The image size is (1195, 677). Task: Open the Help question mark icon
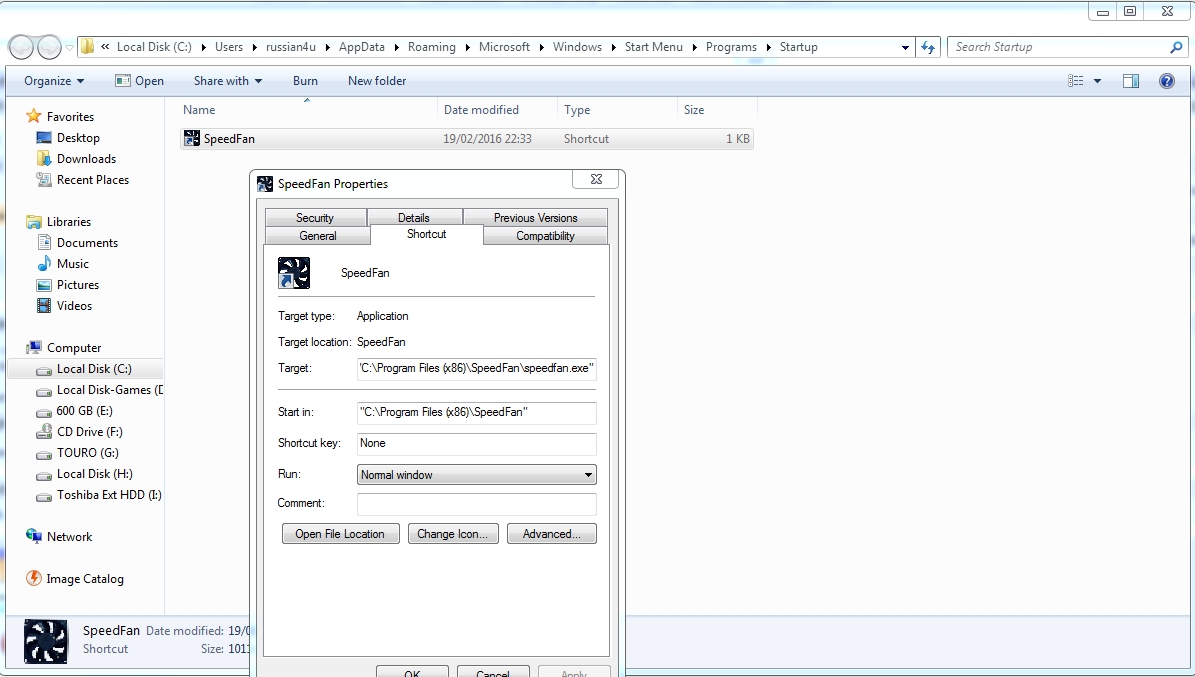[1167, 81]
